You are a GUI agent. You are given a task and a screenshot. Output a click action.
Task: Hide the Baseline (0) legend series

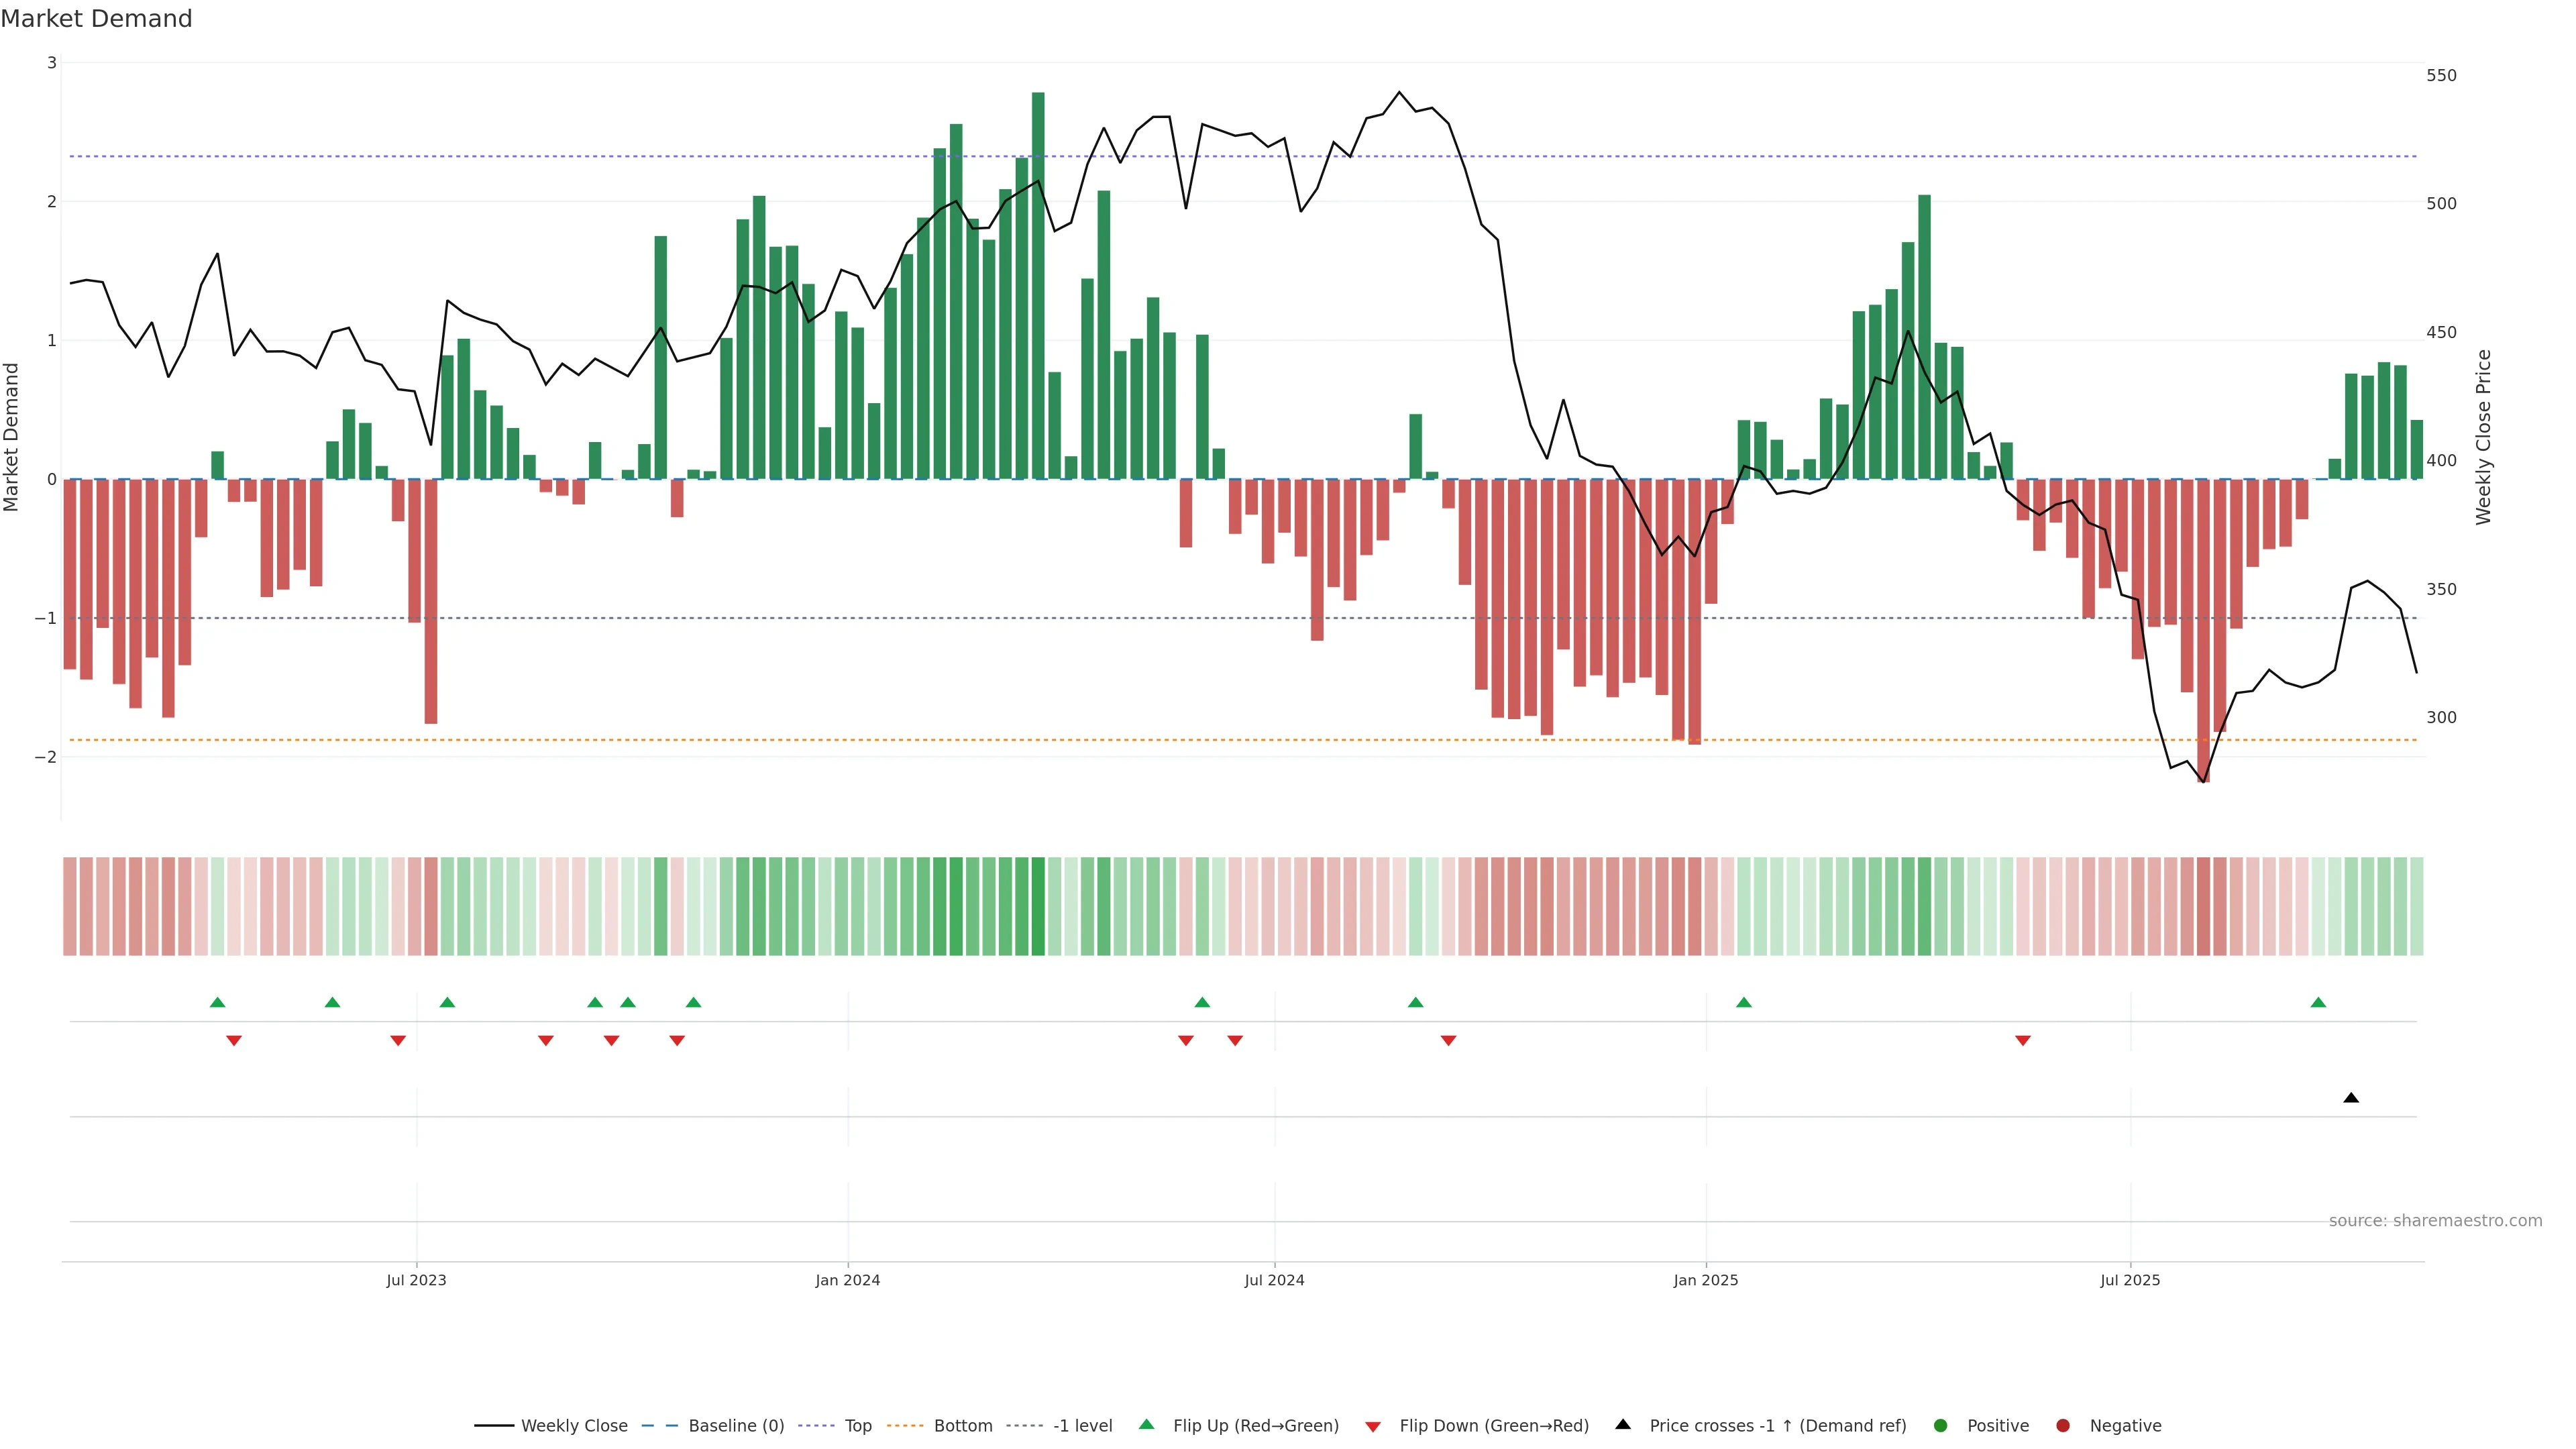pos(735,1426)
